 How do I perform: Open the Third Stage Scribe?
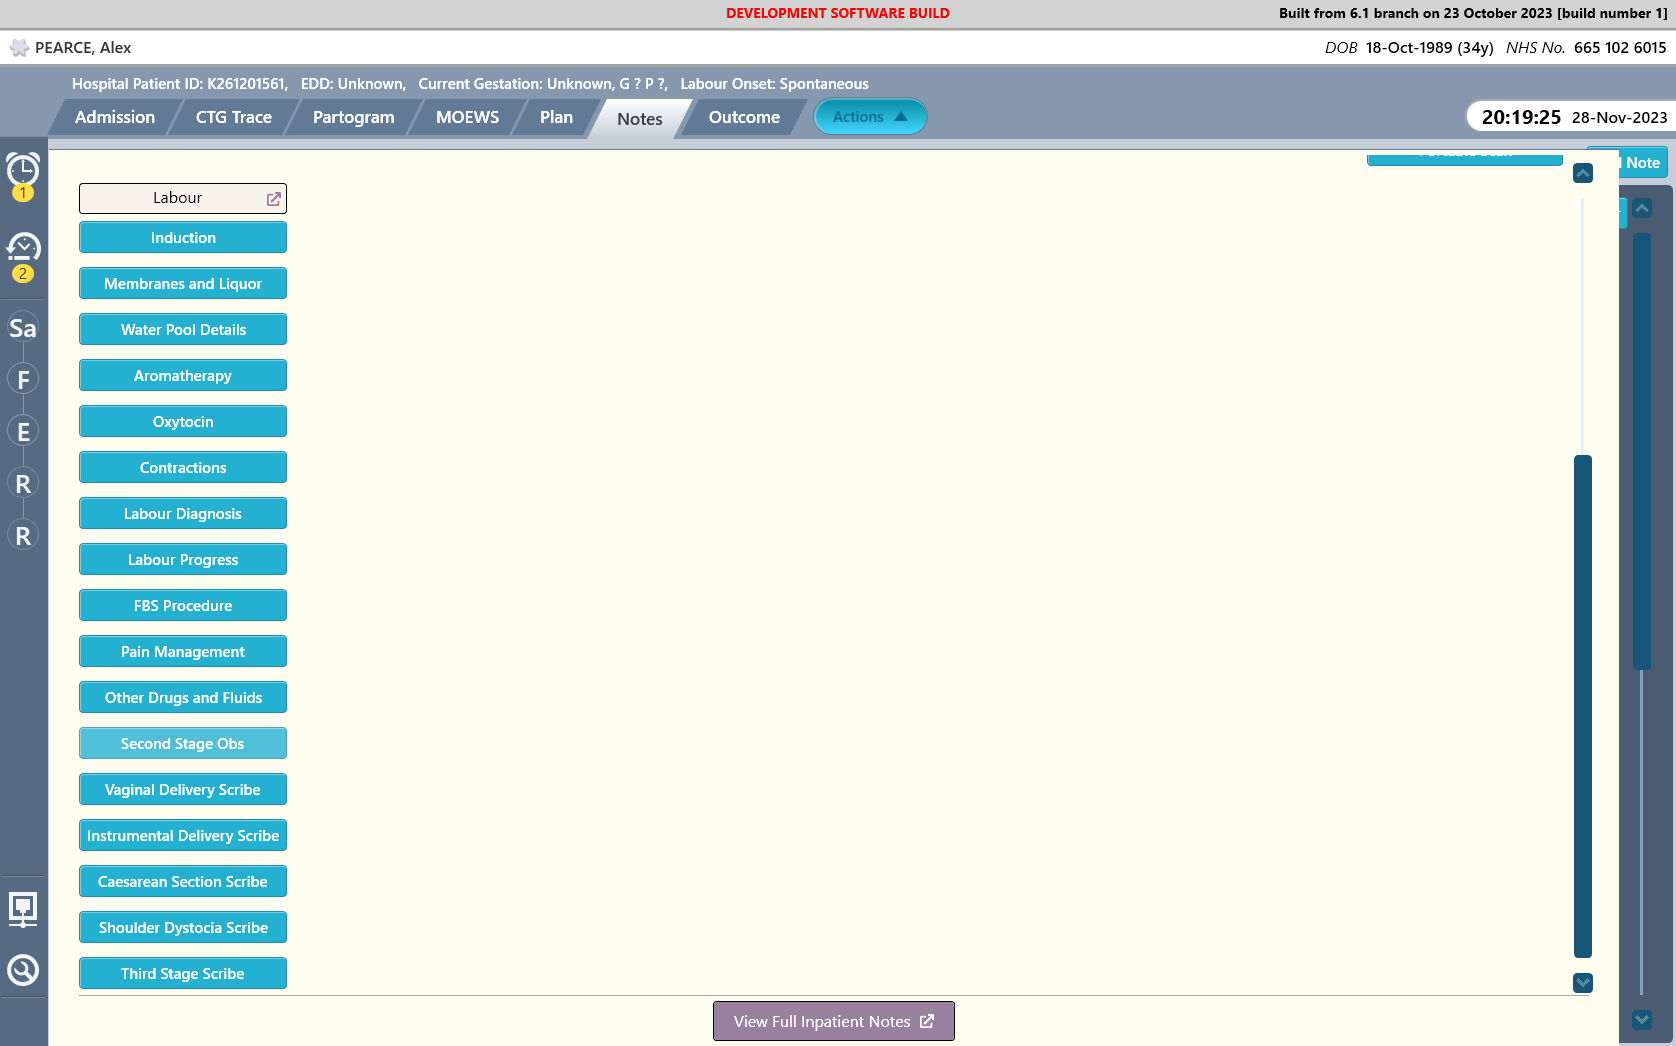(x=183, y=974)
